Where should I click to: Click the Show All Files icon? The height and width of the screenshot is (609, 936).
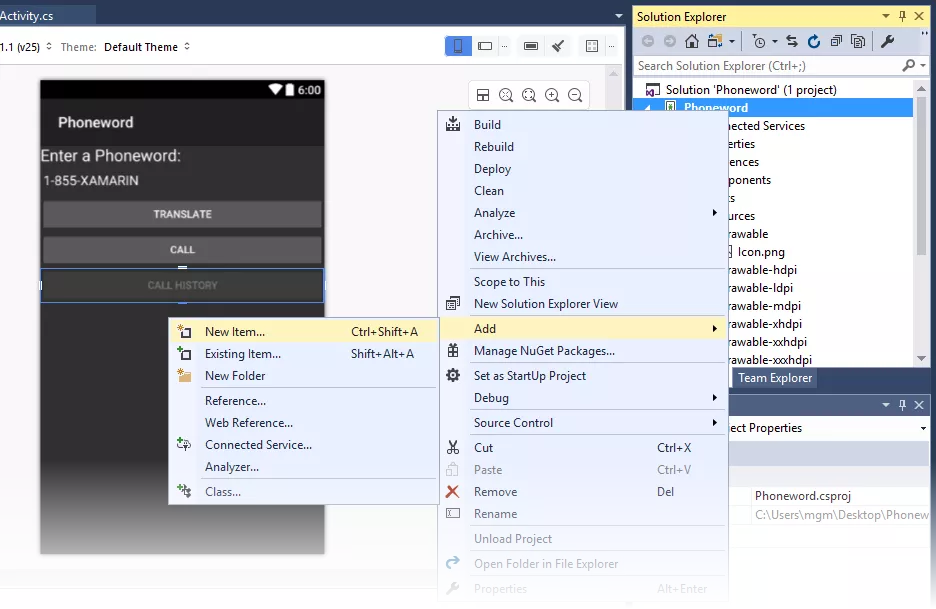pos(858,41)
